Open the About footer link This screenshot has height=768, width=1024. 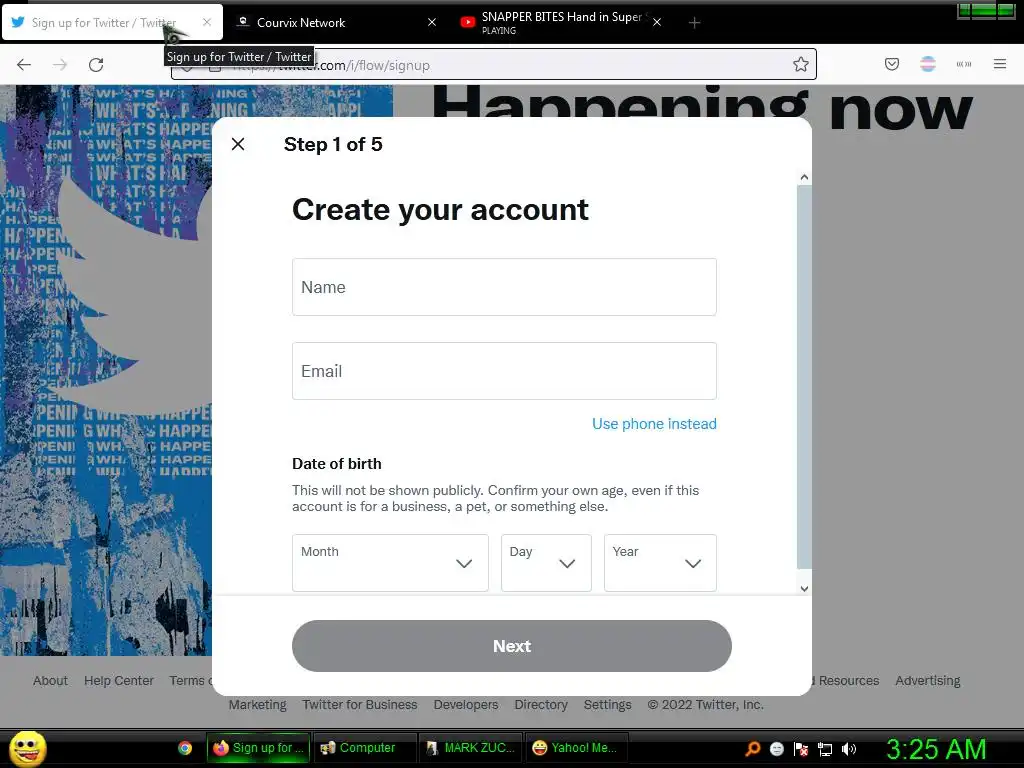50,680
